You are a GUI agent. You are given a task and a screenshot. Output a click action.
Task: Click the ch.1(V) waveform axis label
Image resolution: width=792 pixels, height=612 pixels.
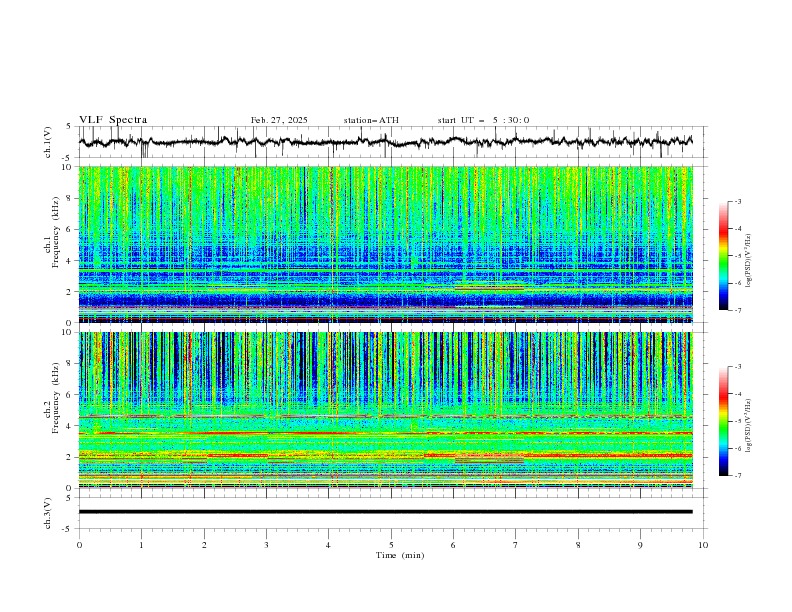[48, 142]
